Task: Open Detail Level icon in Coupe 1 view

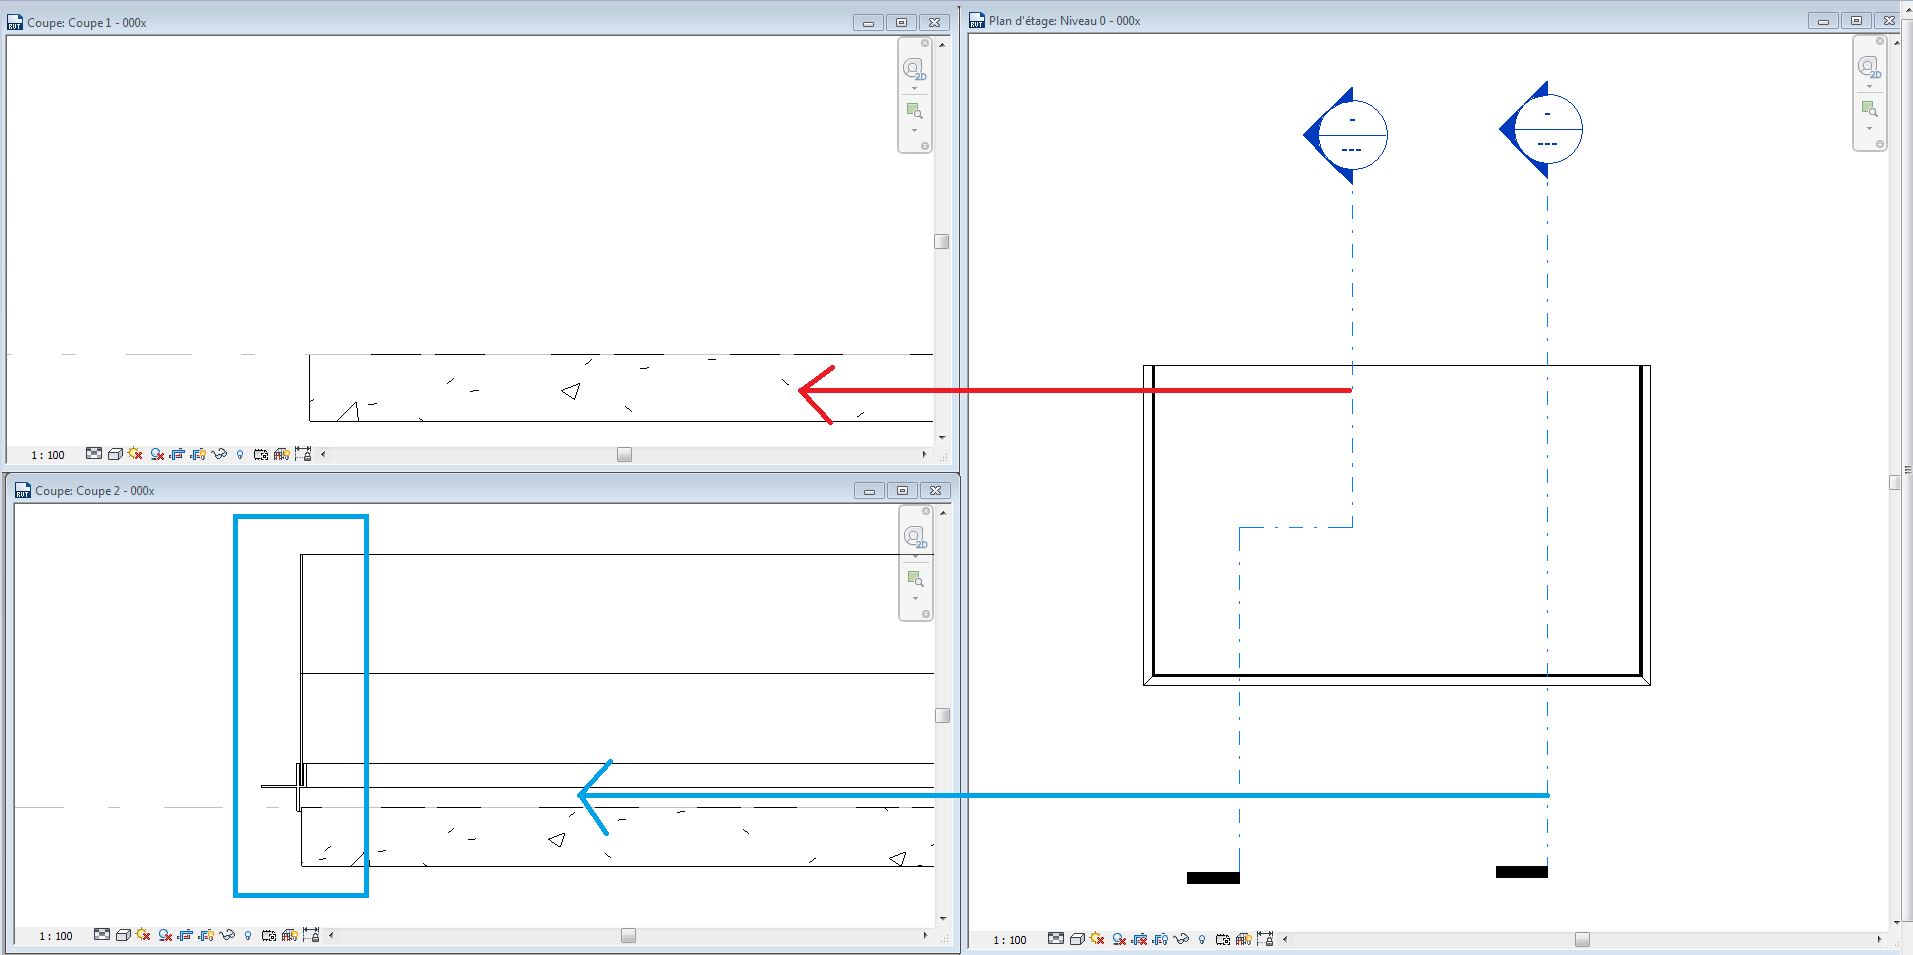Action: pos(94,454)
